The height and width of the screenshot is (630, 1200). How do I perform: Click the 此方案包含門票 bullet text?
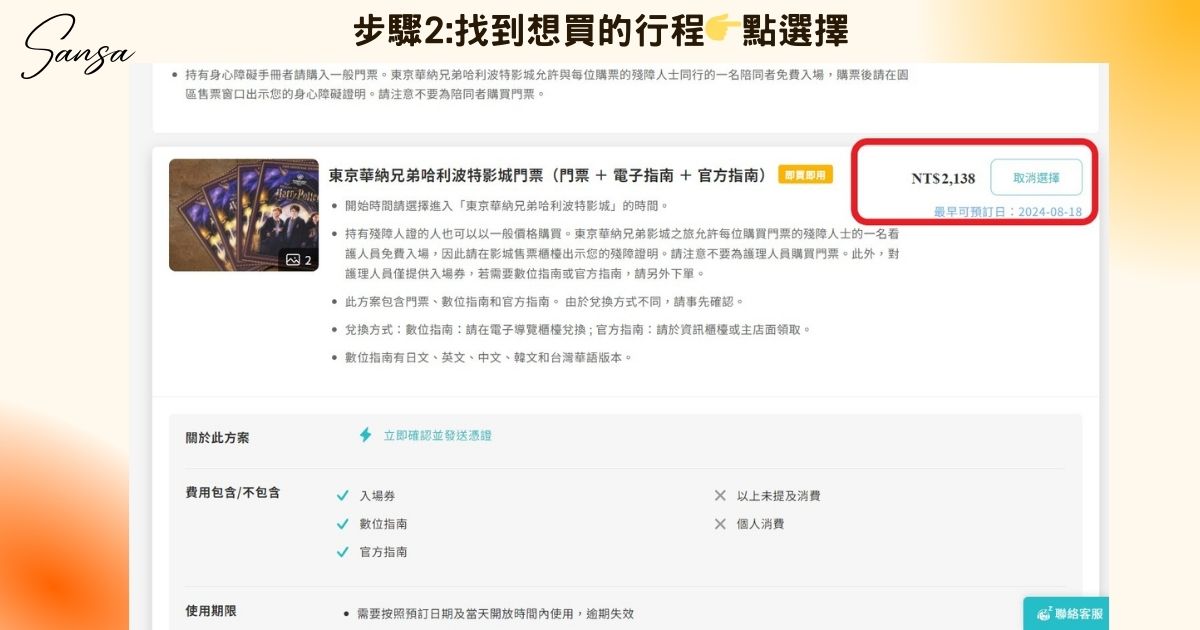click(545, 301)
